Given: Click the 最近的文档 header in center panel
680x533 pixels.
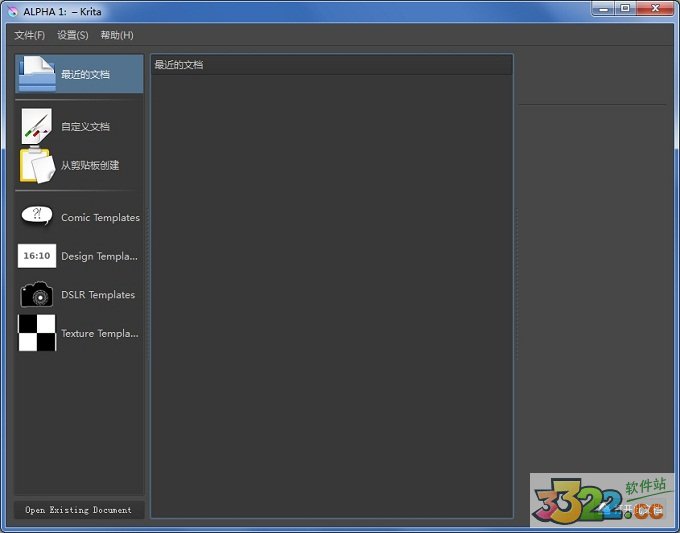Looking at the screenshot, I should (x=179, y=65).
